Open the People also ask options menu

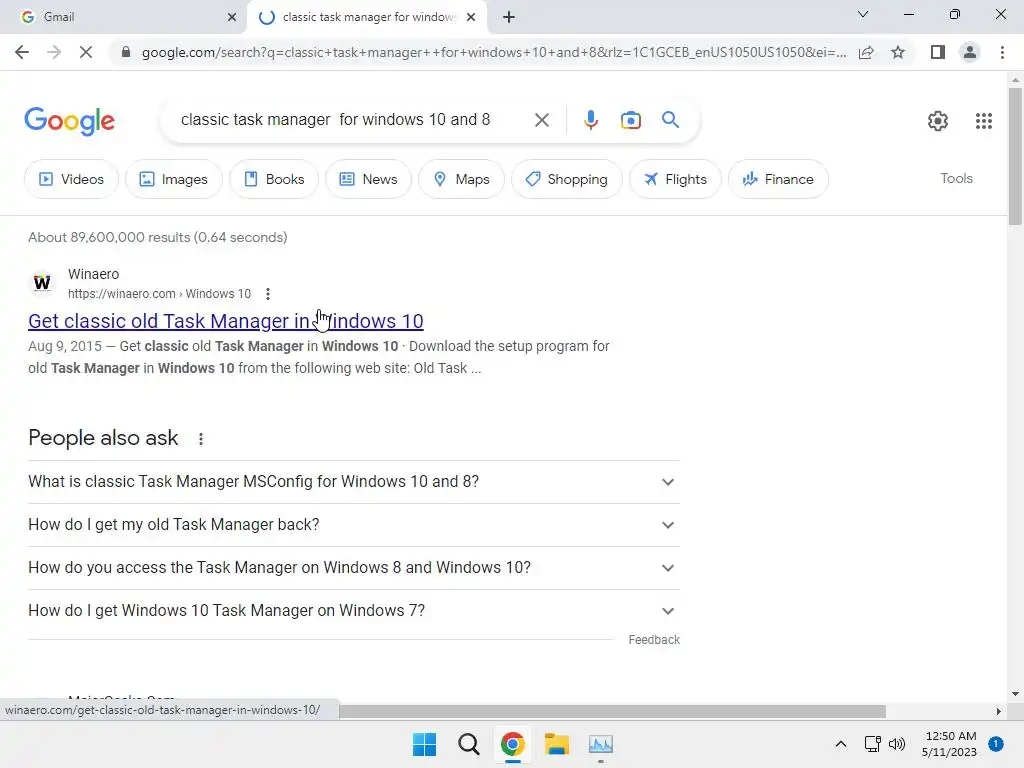[201, 439]
